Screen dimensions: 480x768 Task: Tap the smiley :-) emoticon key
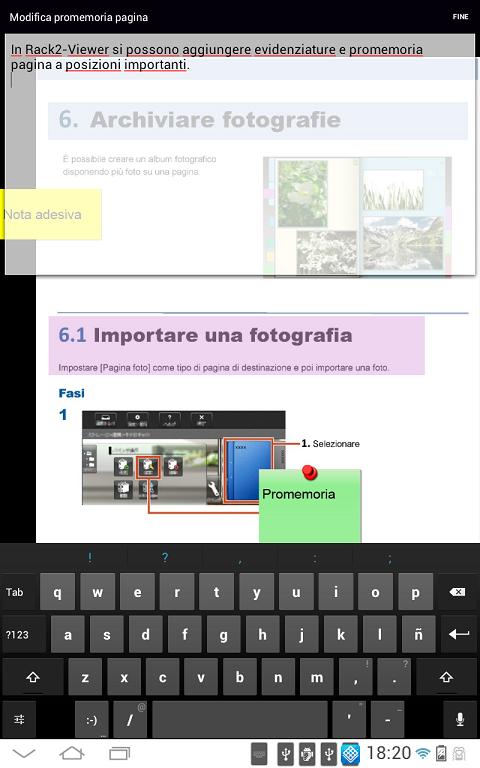92,720
